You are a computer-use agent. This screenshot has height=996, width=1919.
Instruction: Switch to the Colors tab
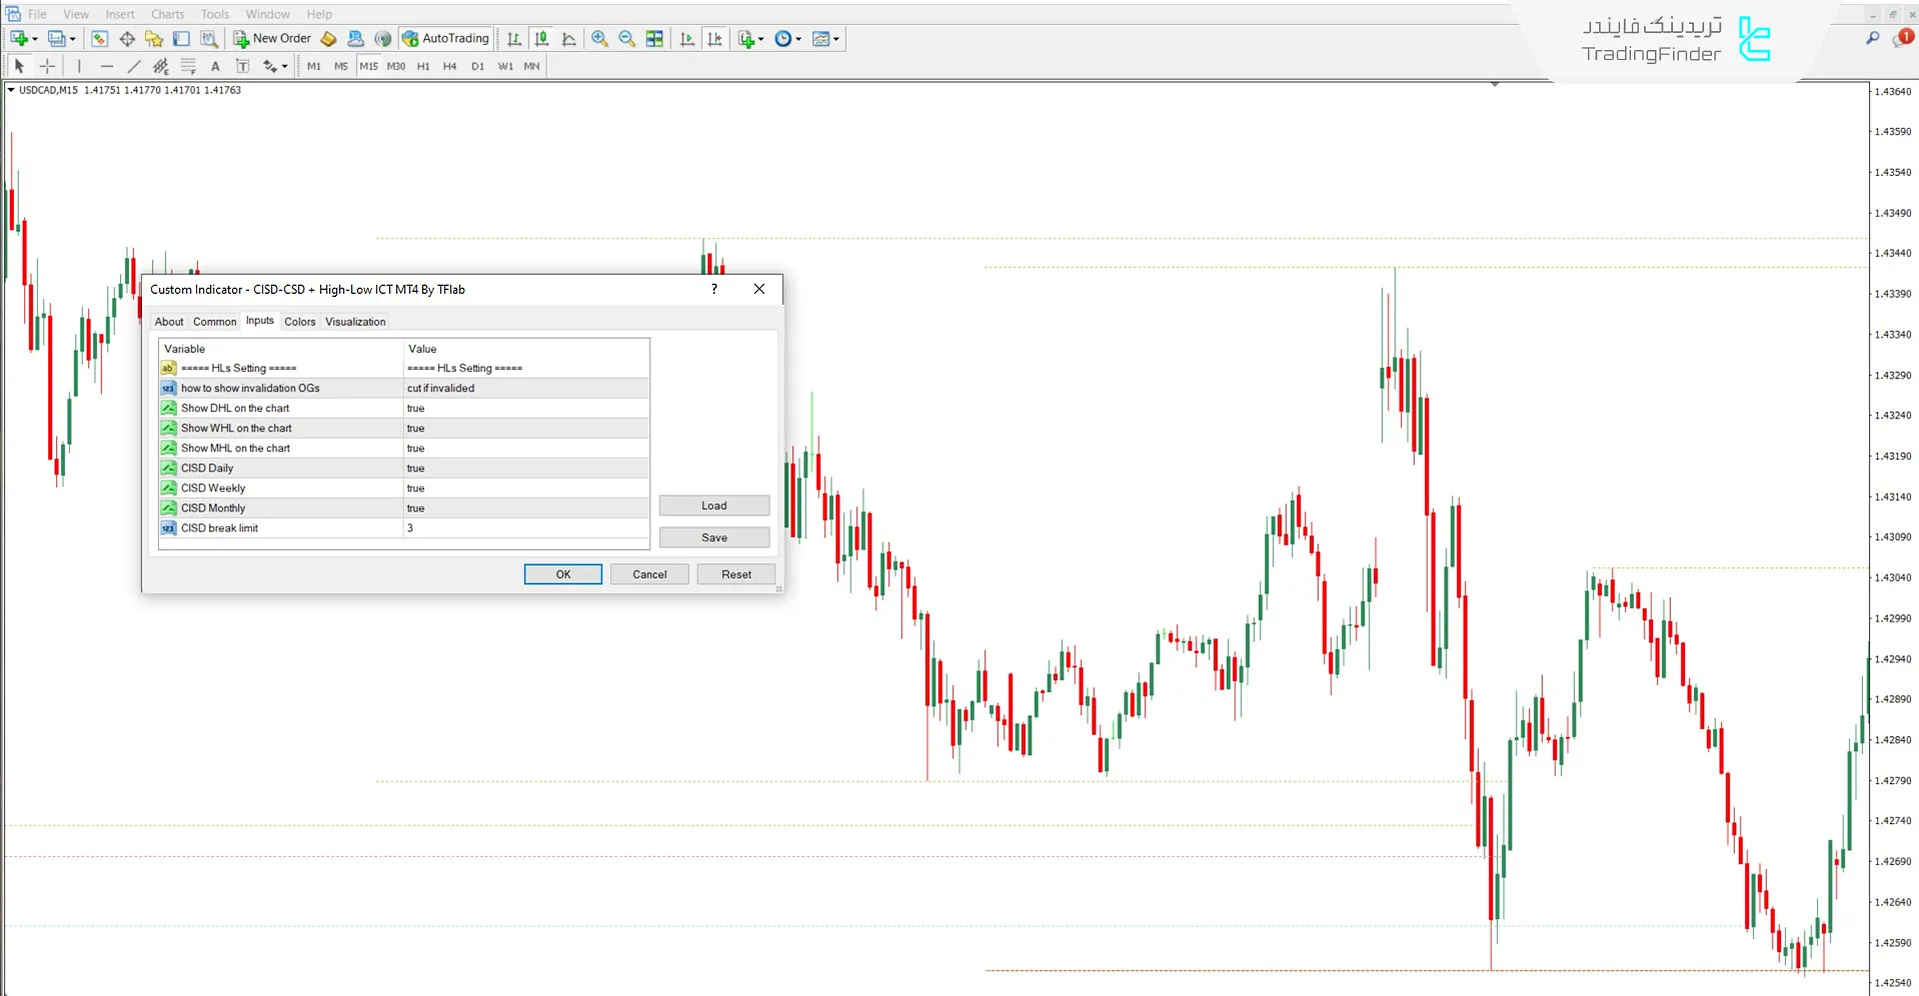[299, 321]
